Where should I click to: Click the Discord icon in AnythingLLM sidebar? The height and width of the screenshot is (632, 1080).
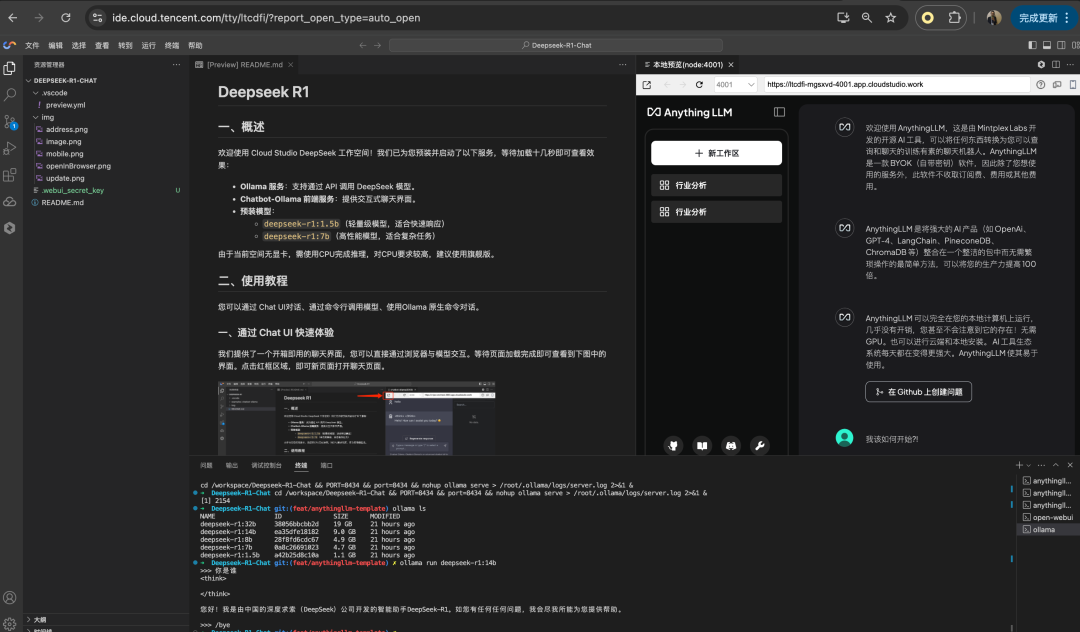(x=731, y=445)
